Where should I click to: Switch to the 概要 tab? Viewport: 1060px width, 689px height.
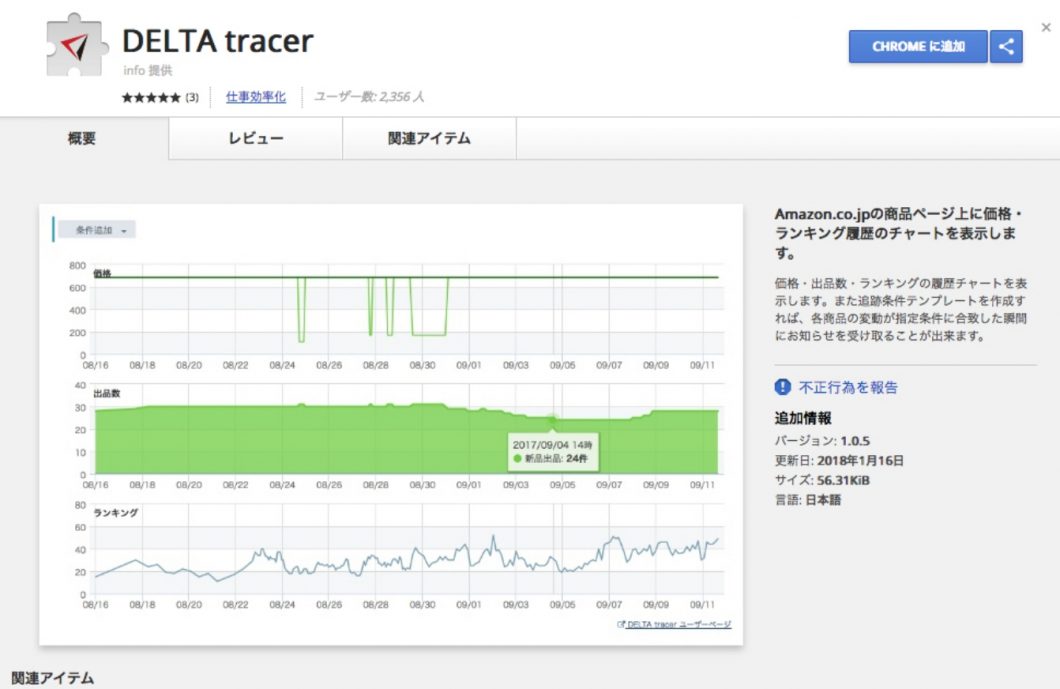pyautogui.click(x=82, y=139)
